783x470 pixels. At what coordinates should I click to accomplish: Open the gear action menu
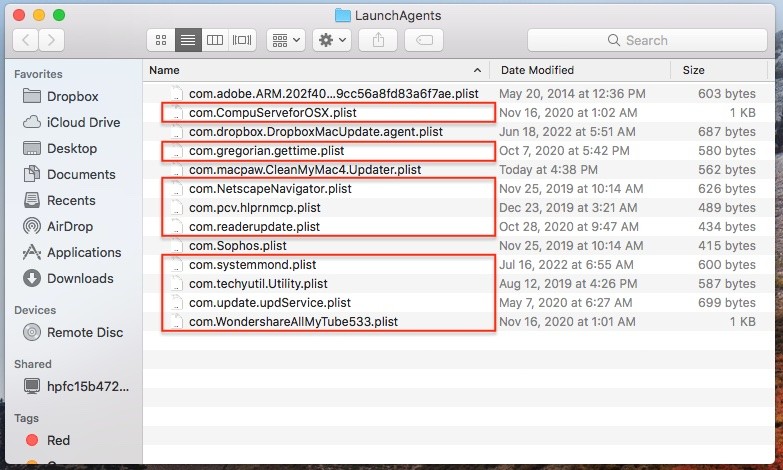point(332,40)
